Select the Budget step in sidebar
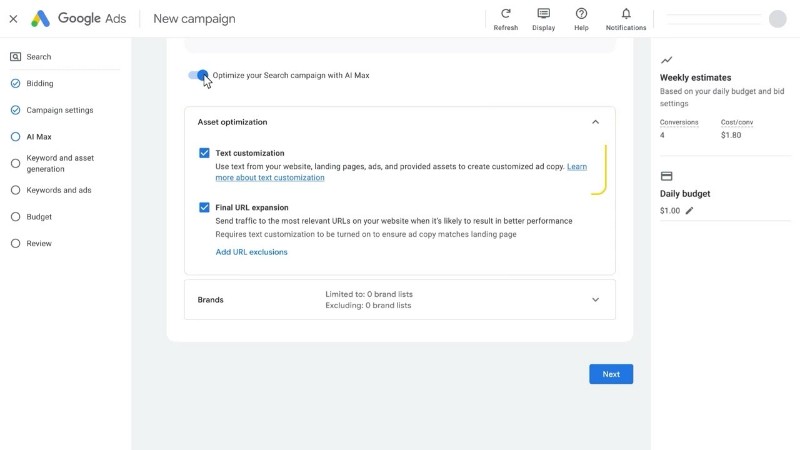800x450 pixels. coord(39,217)
